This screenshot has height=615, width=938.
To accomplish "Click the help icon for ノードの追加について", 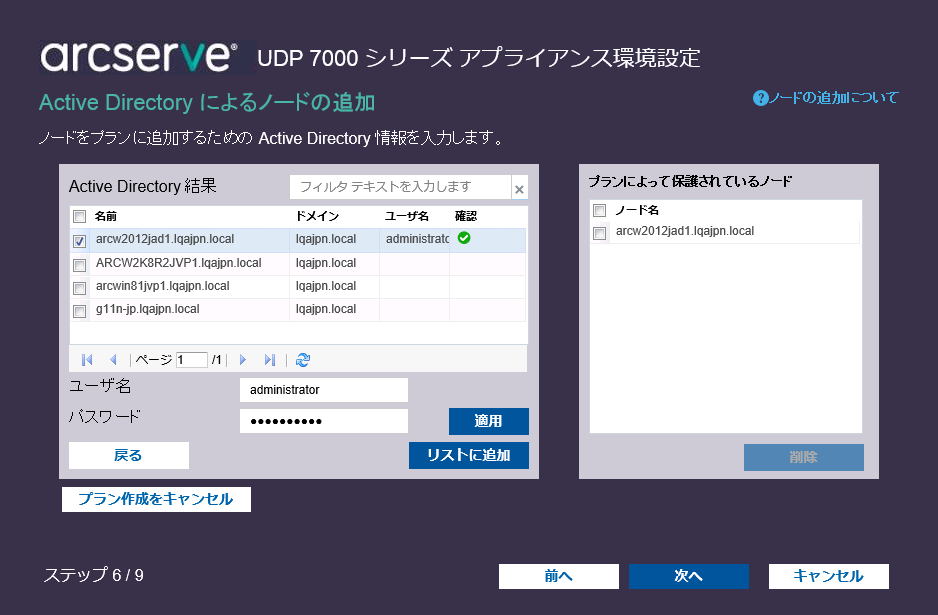I will pos(760,98).
